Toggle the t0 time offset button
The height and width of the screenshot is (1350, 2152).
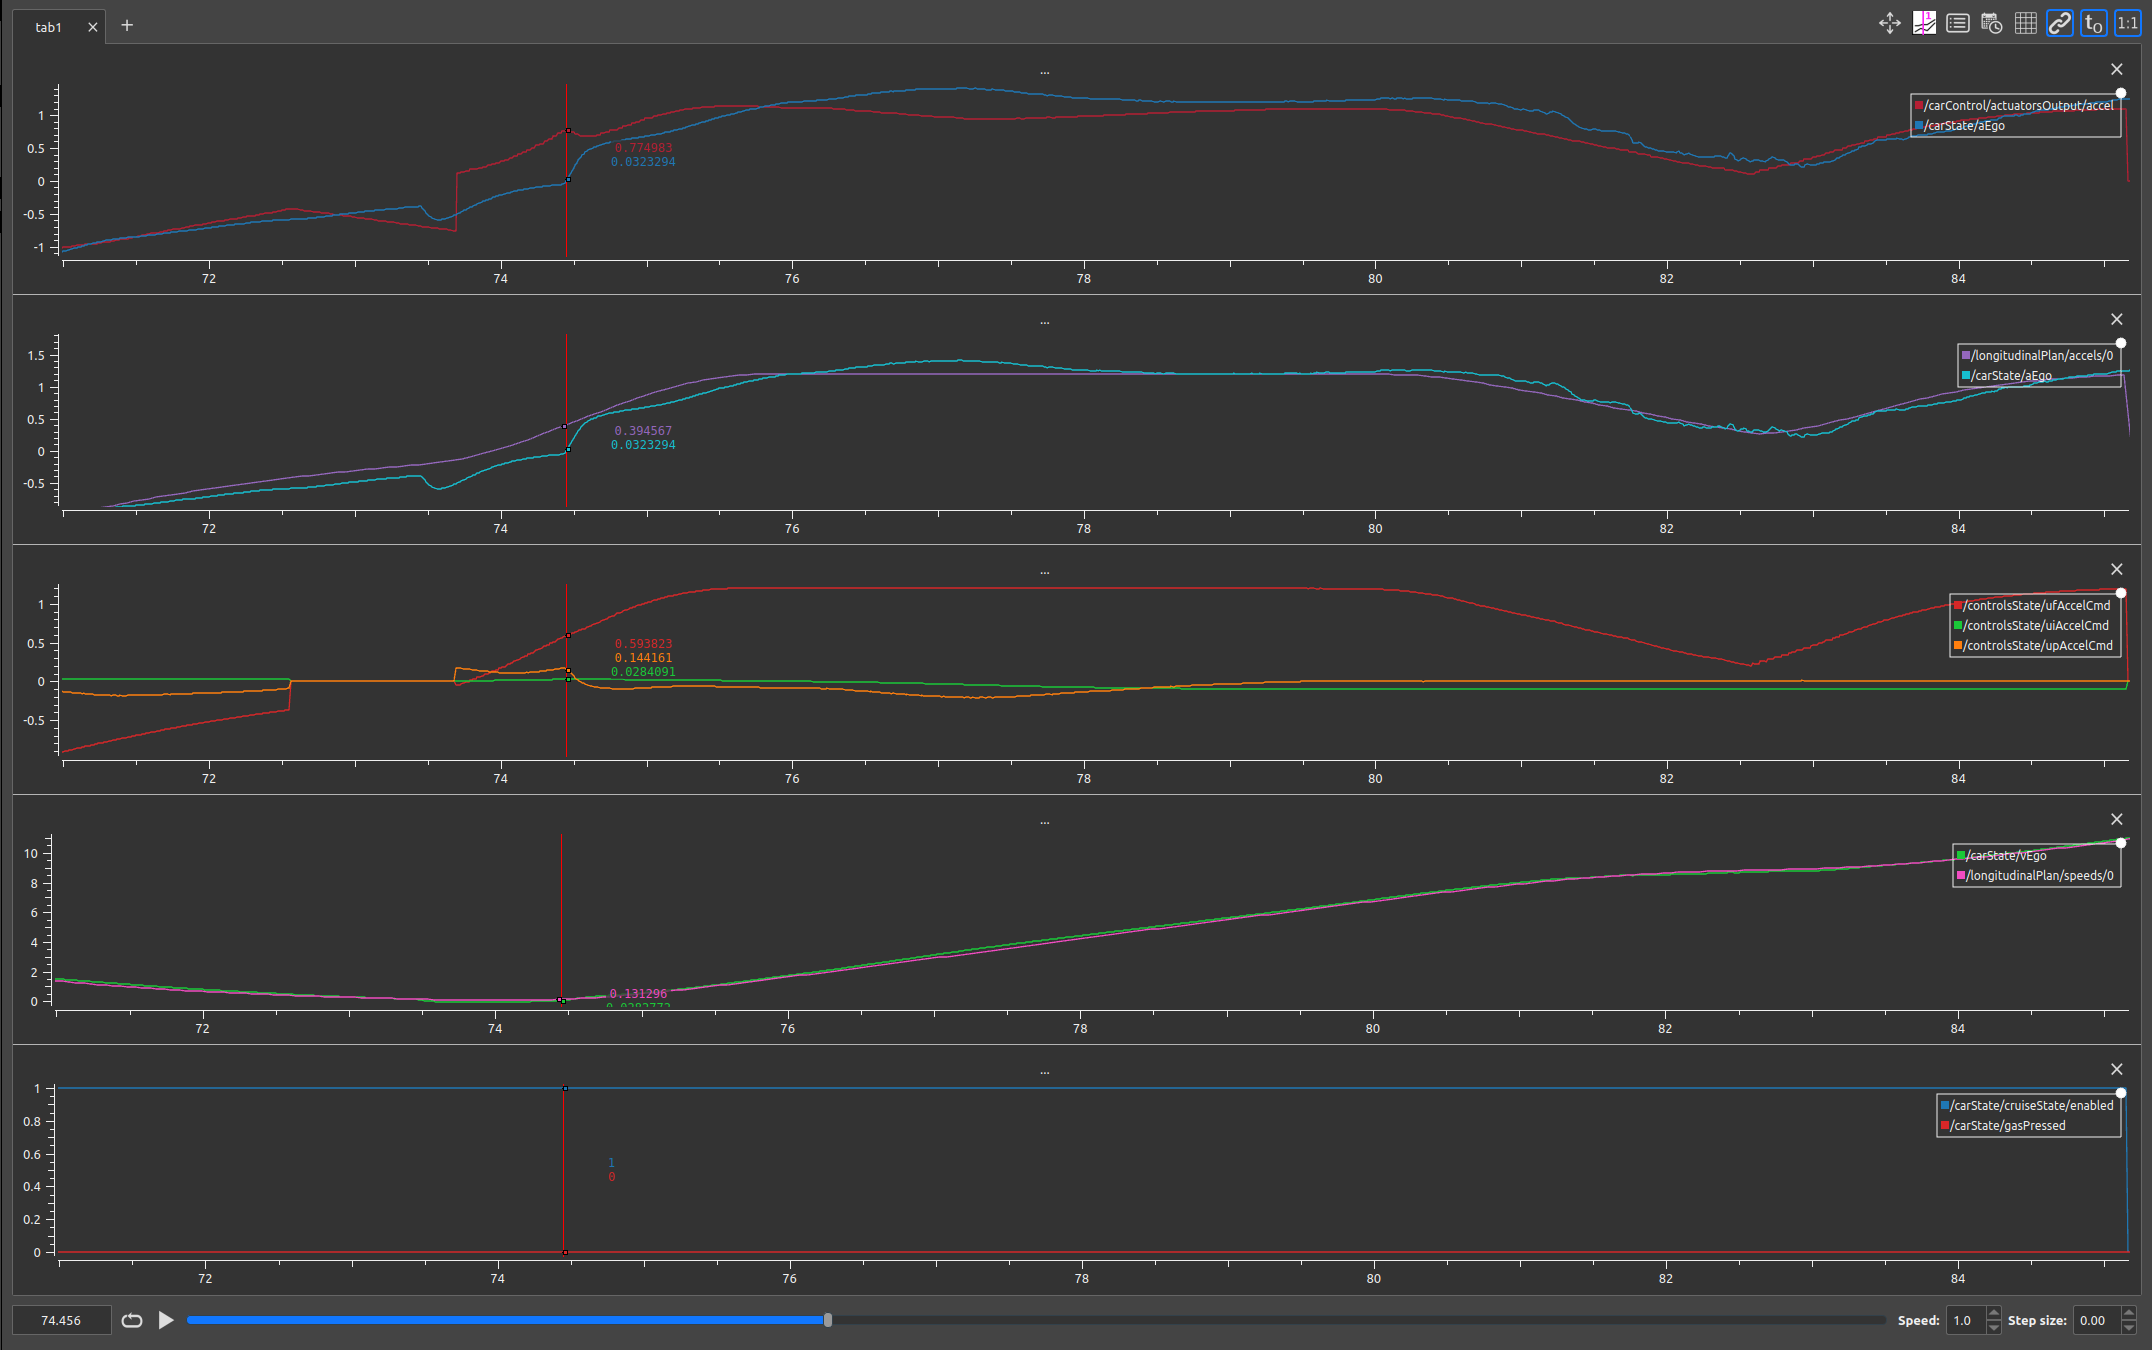coord(2094,24)
